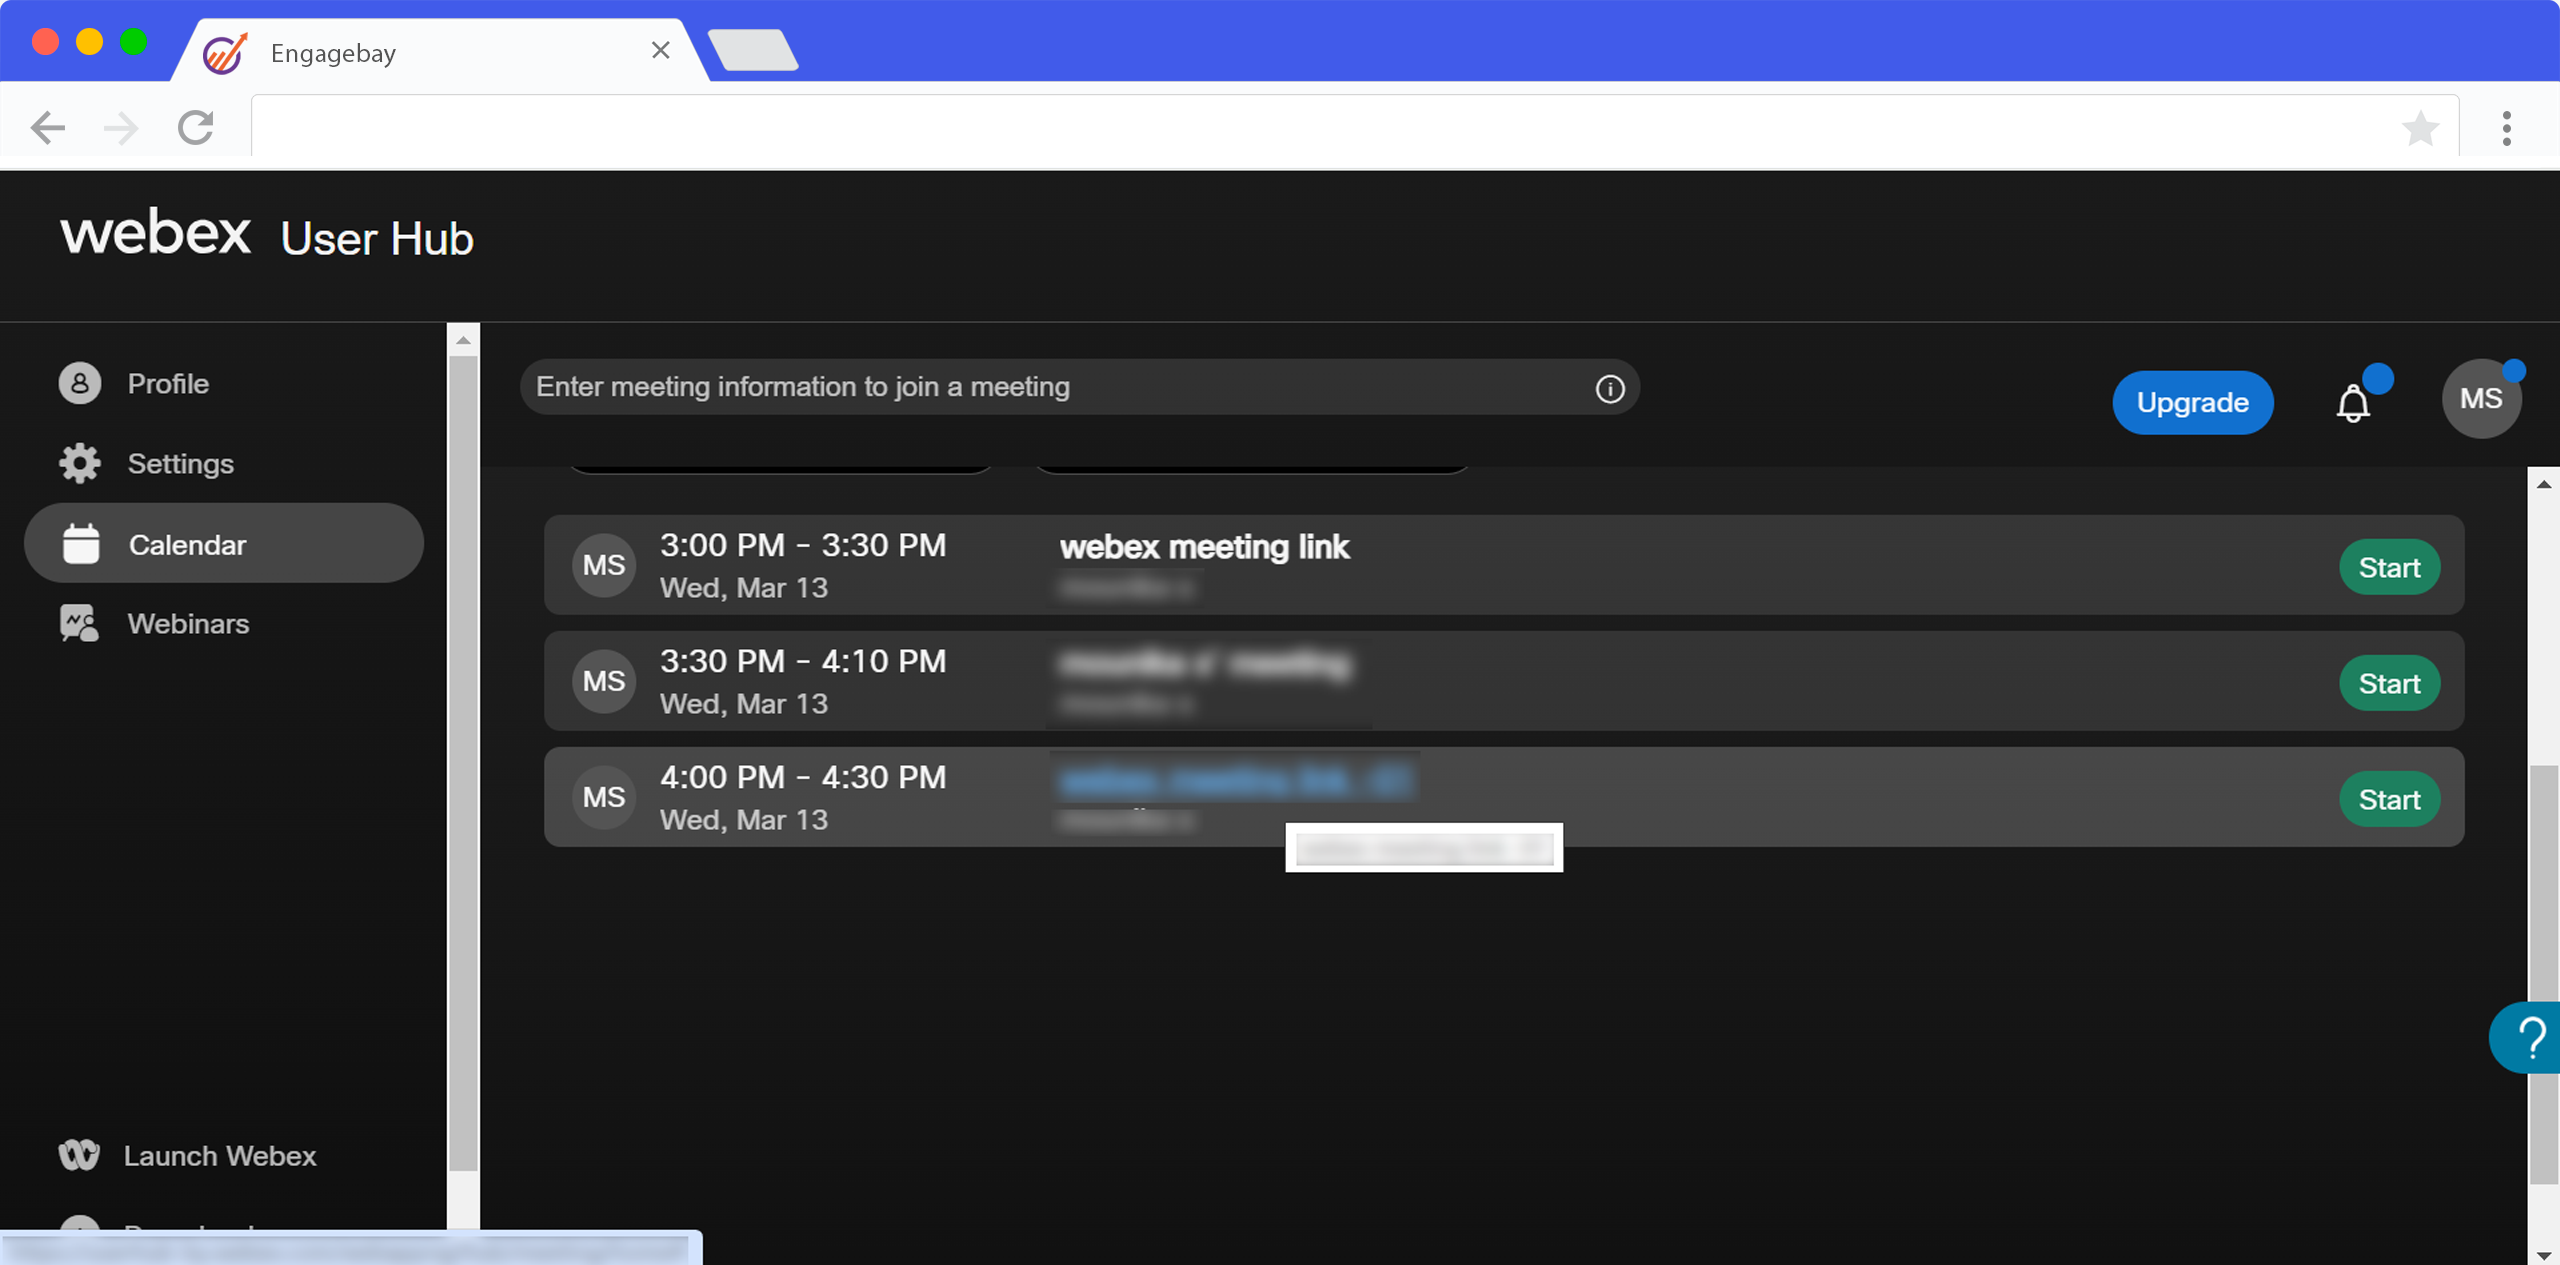The height and width of the screenshot is (1265, 2560).
Task: Click MS avatar on 4:00 PM meeting
Action: pos(604,798)
